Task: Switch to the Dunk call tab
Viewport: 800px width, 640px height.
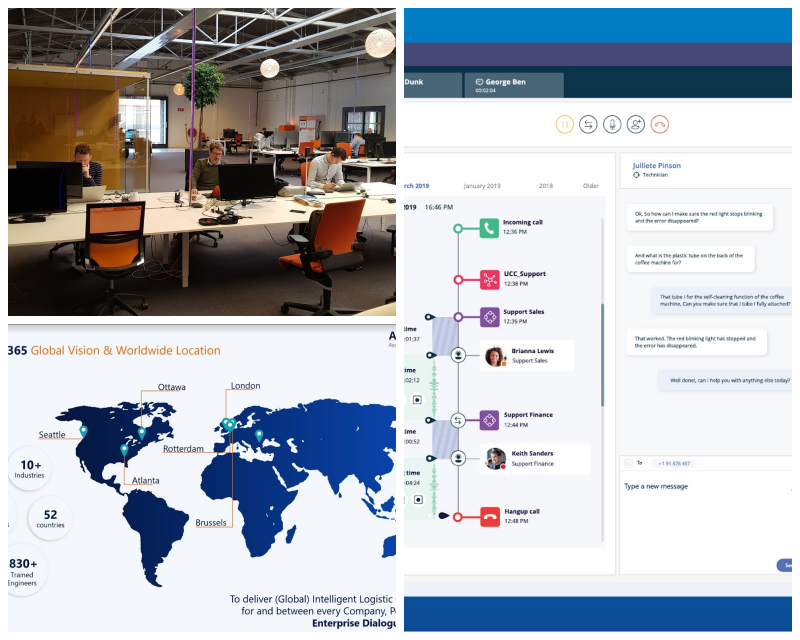Action: [433, 85]
